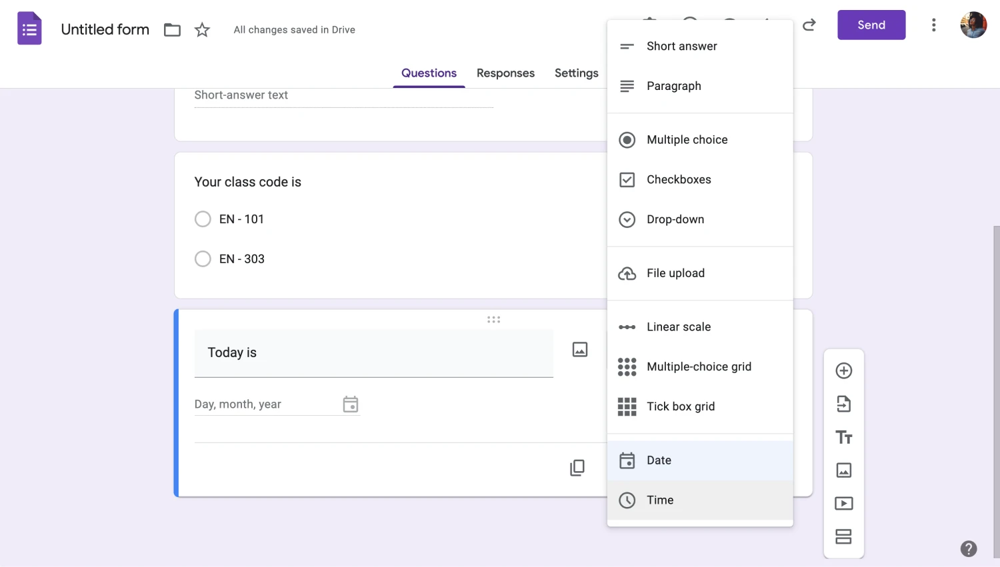The width and height of the screenshot is (1000, 567).
Task: Choose Drop-down question type
Action: 675,220
